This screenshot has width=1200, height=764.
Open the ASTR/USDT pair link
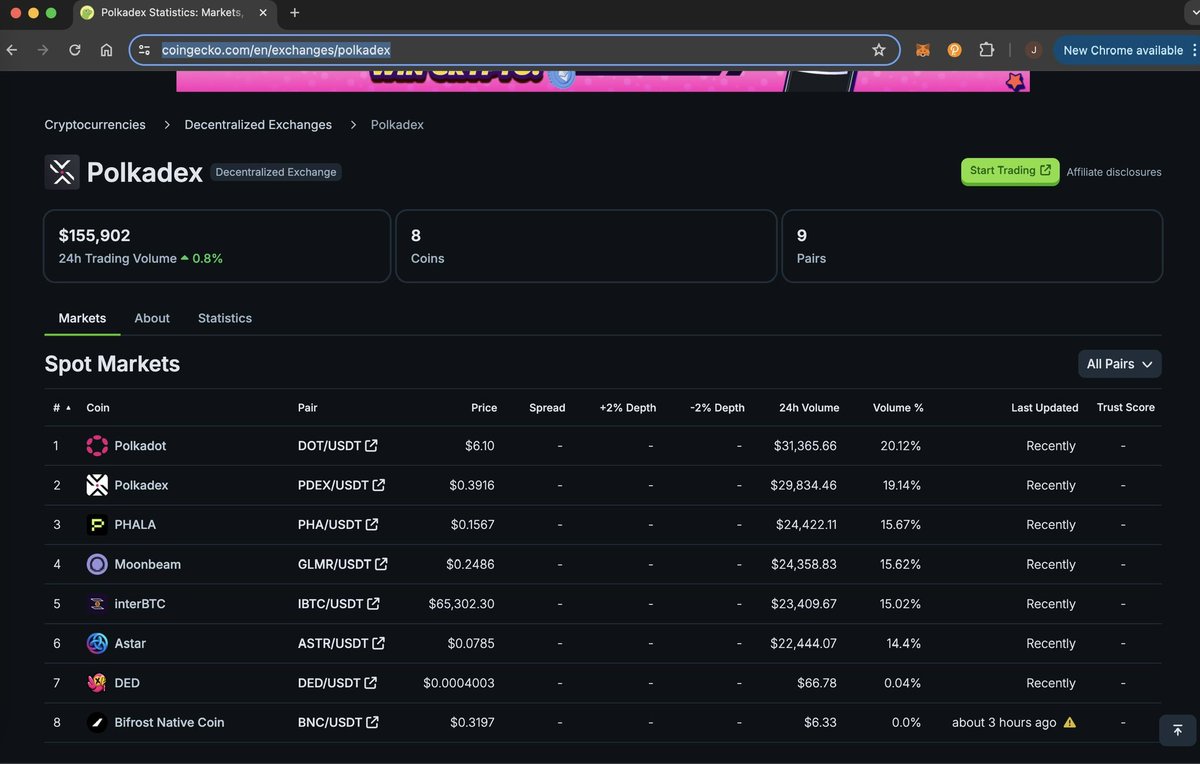click(341, 643)
